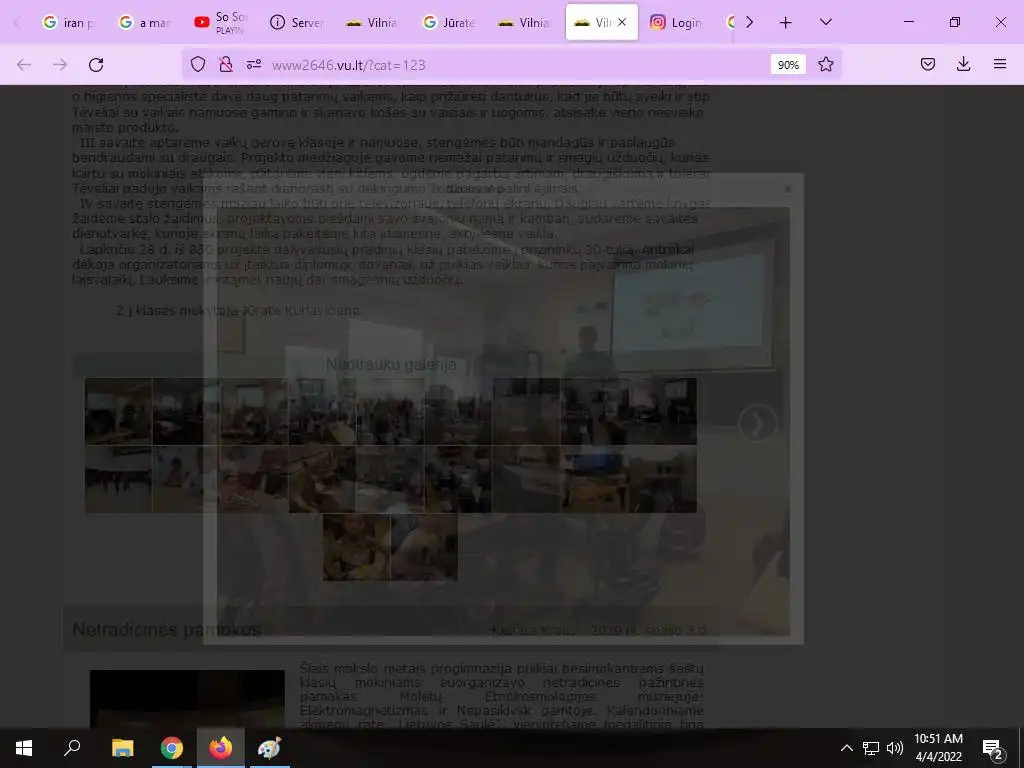
Task: Open the notification center
Action: pos(993,748)
